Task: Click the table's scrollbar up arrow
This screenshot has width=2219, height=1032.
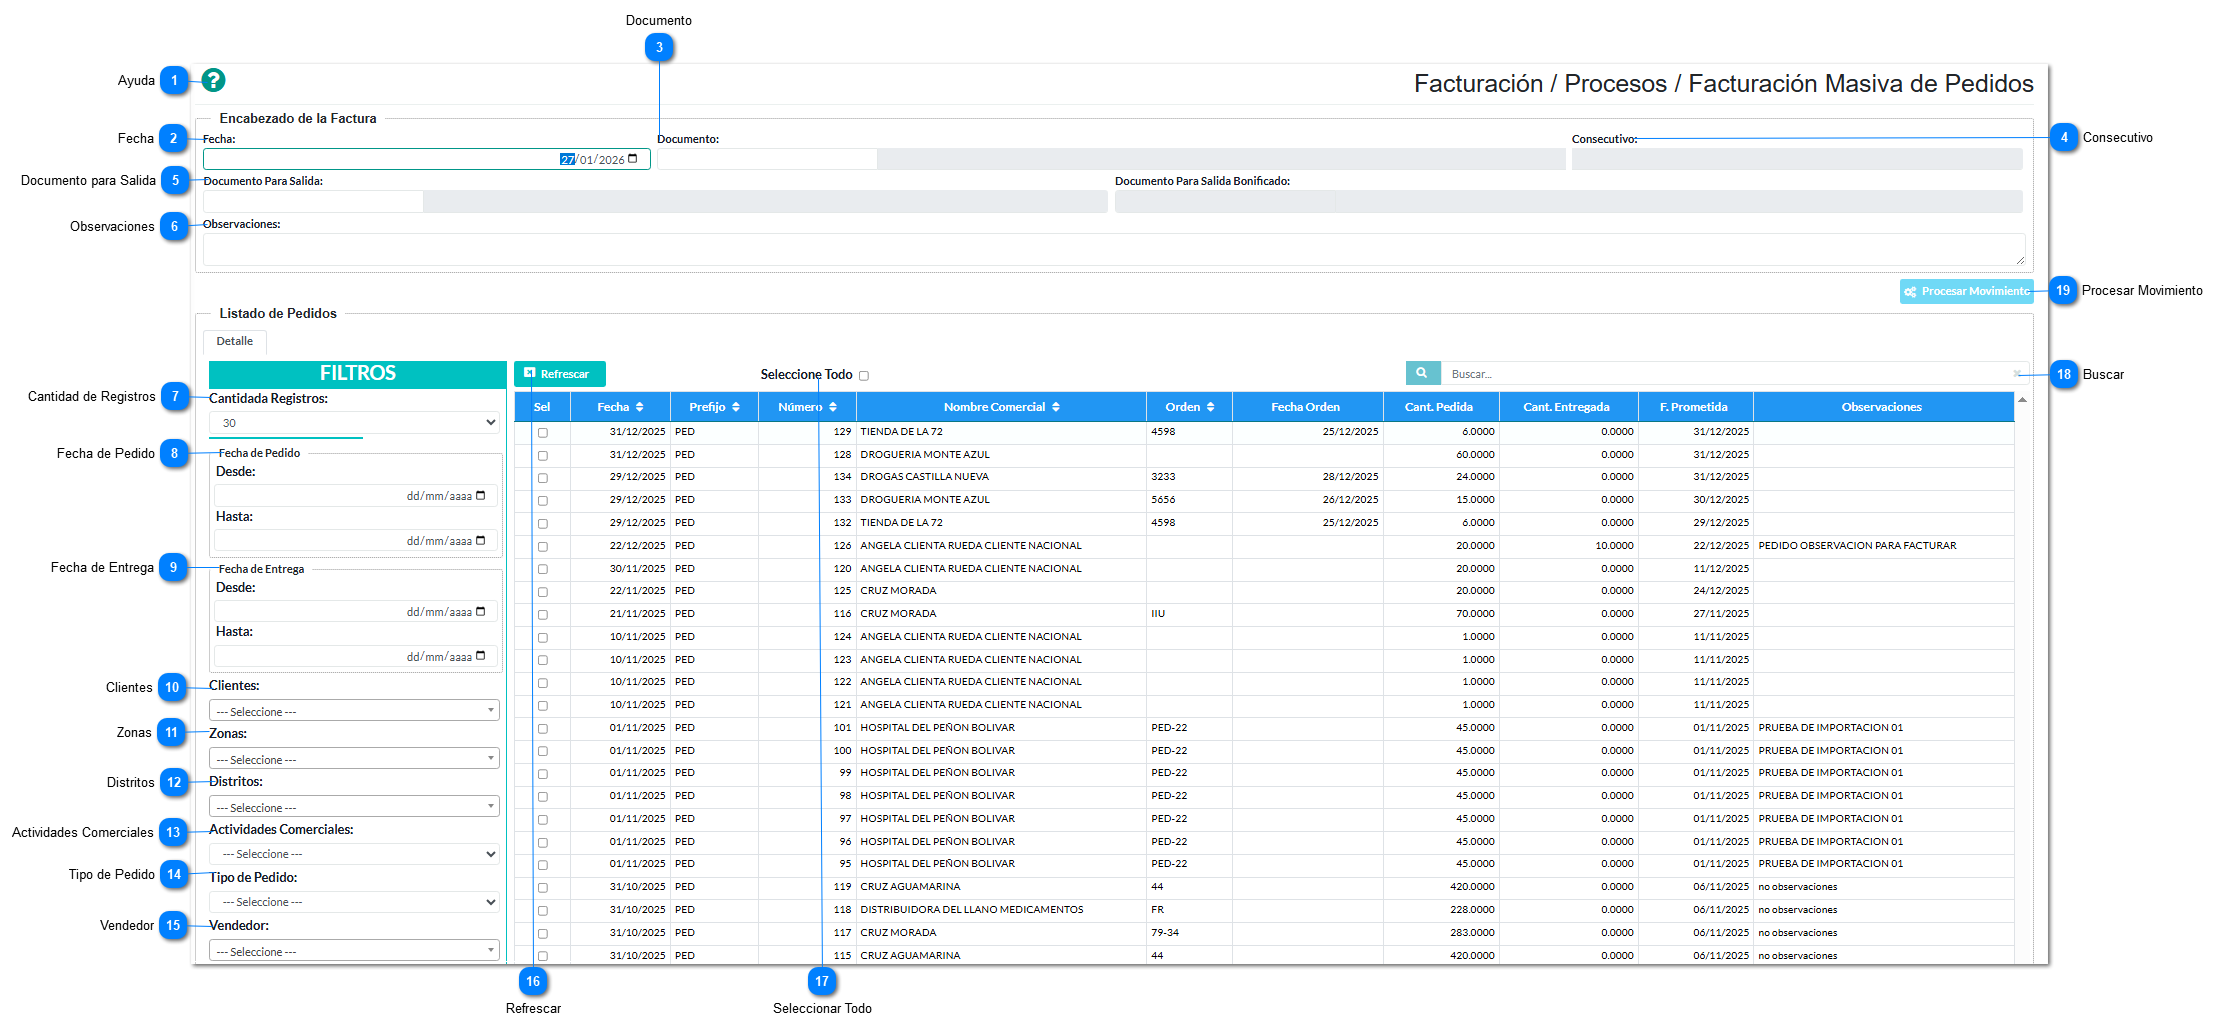Action: click(x=2022, y=400)
